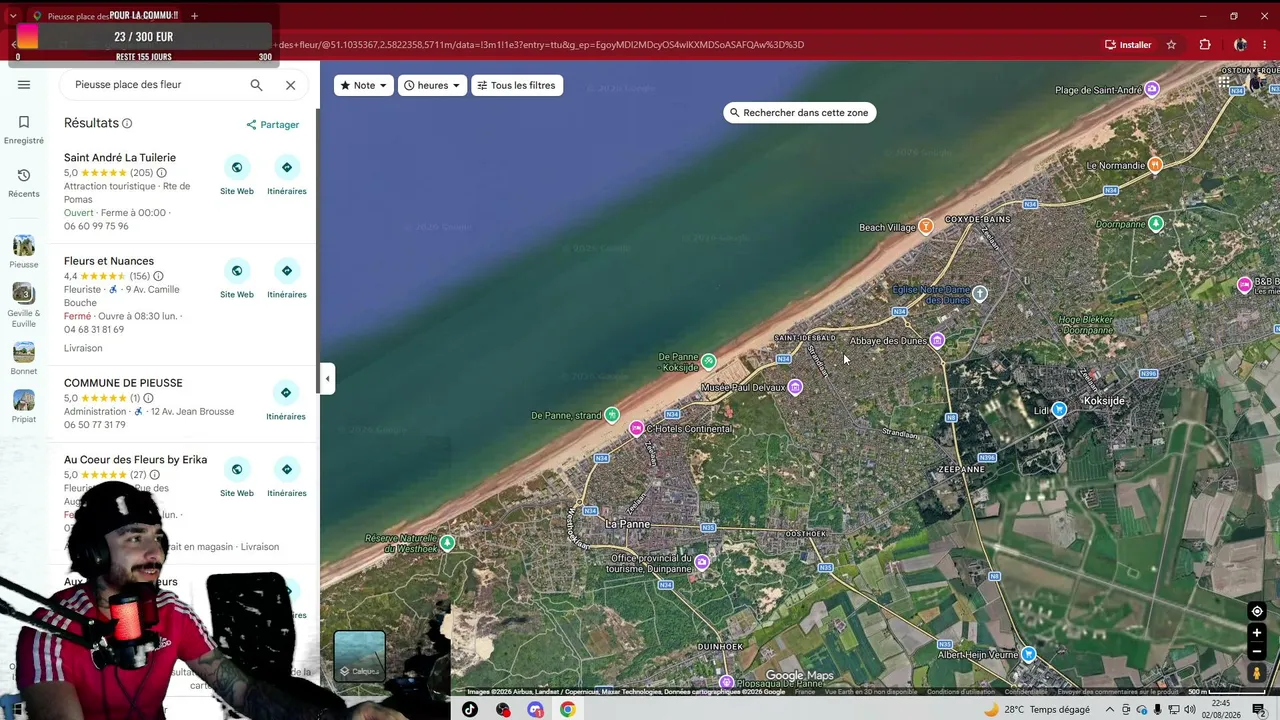This screenshot has height=720, width=1280.
Task: Open the Fleurs et Nuances result
Action: click(x=109, y=261)
